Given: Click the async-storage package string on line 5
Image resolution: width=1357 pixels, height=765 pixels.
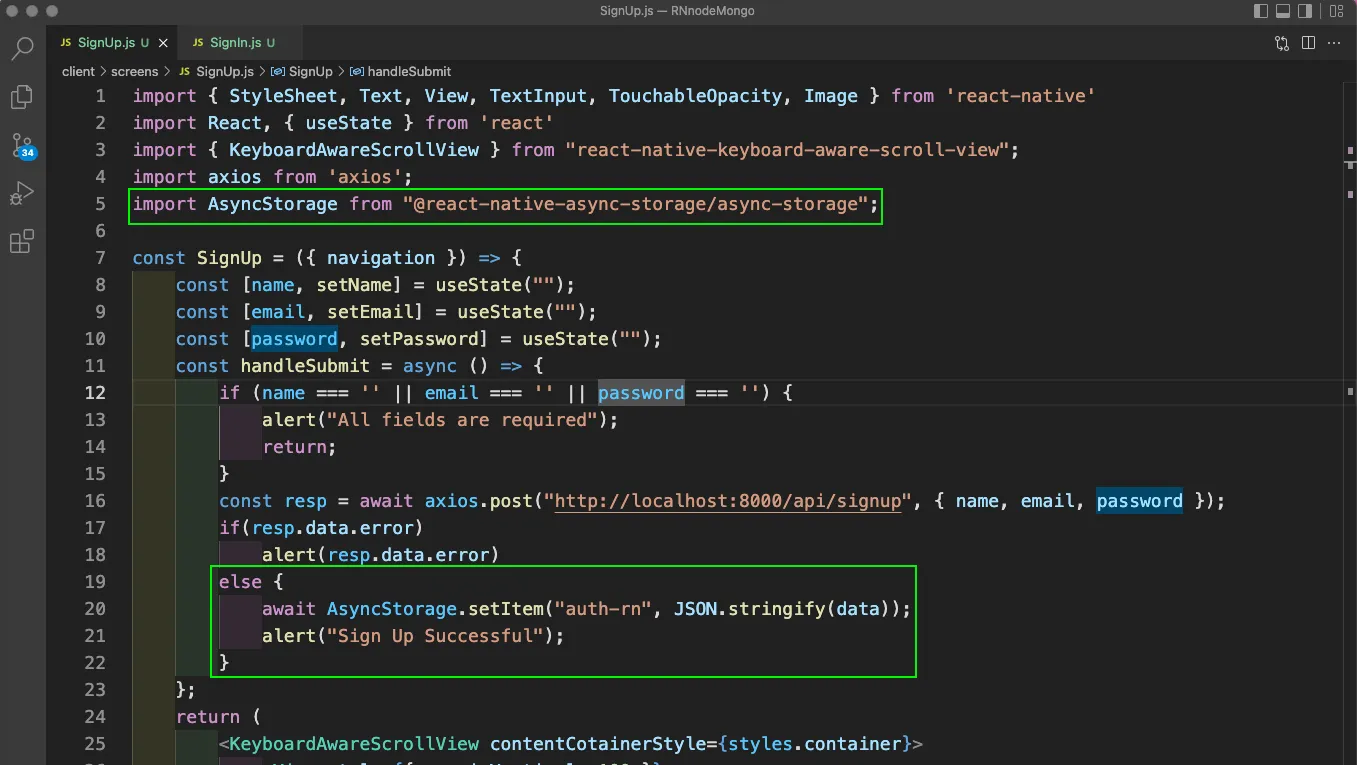Looking at the screenshot, I should (x=636, y=204).
